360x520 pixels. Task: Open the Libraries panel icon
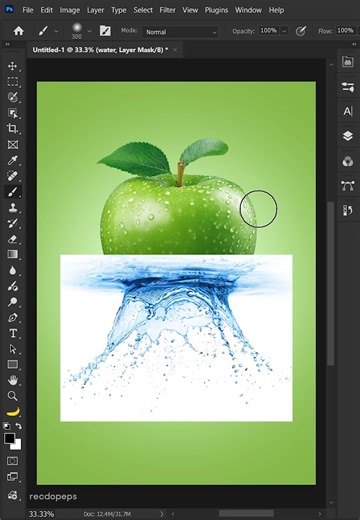348,62
